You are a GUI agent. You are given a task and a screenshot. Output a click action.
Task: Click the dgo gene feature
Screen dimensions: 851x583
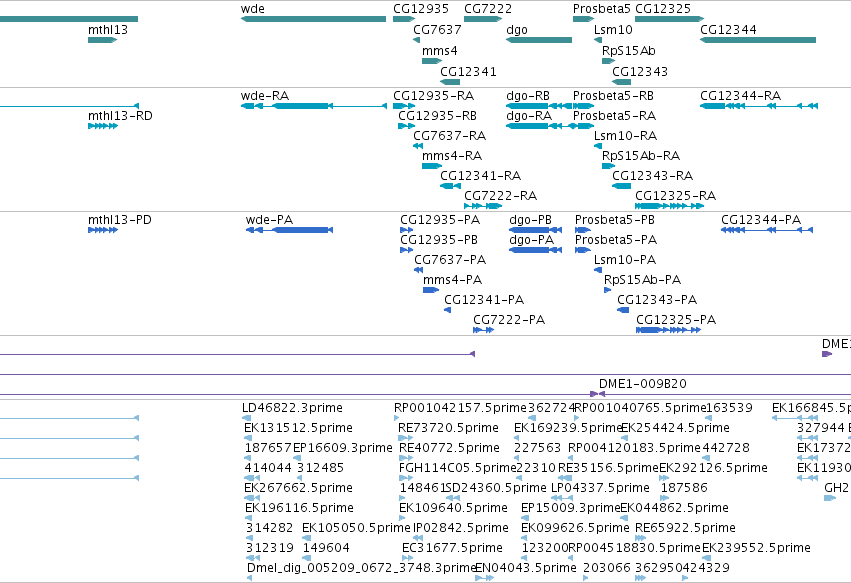[x=539, y=40]
